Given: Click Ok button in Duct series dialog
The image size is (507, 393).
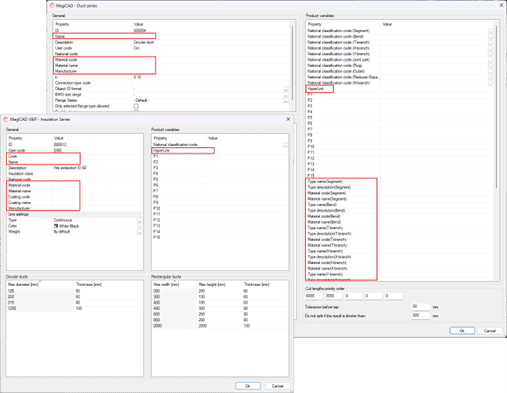Looking at the screenshot, I should tap(462, 331).
